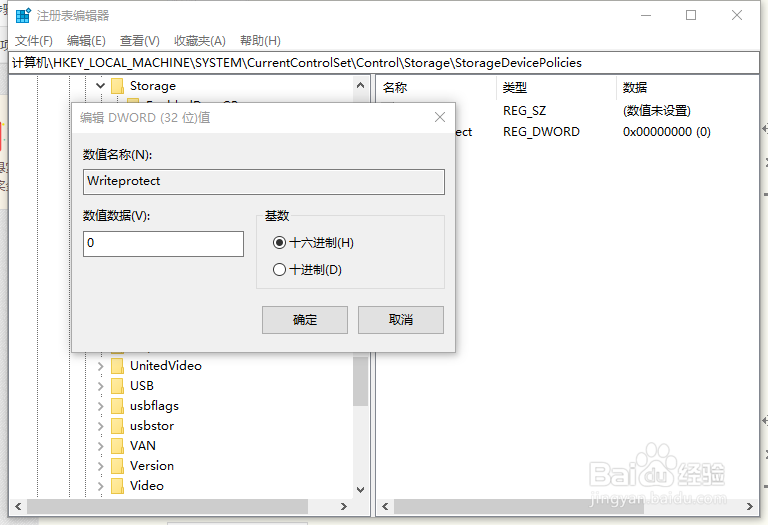Click the usbflags folder icon
The height and width of the screenshot is (525, 768).
tap(118, 406)
